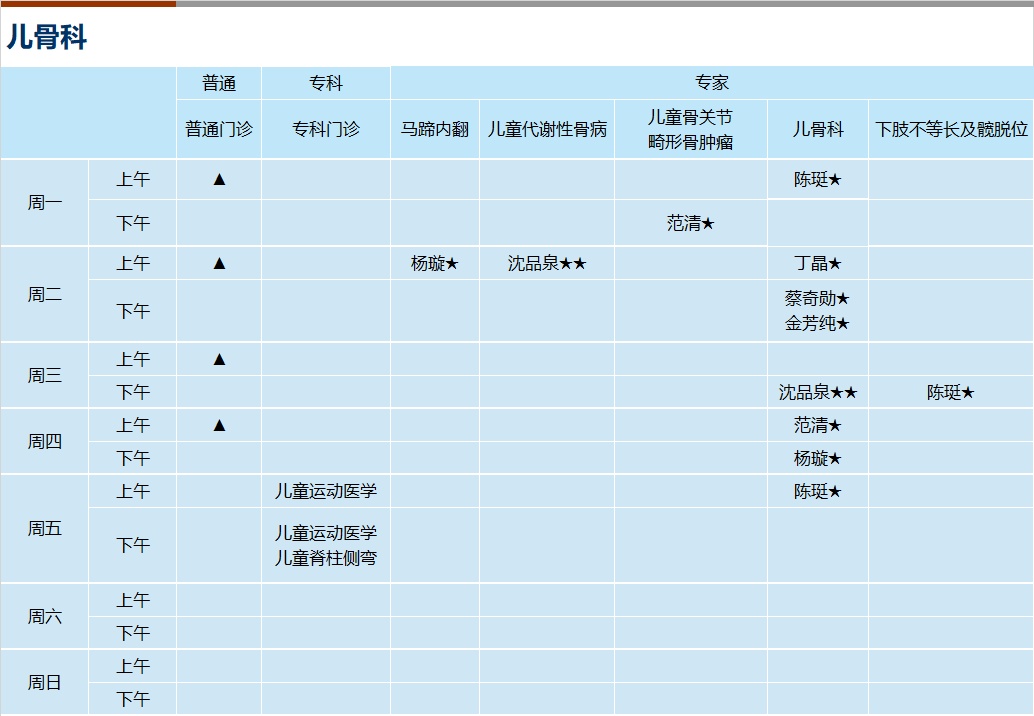1034x716 pixels.
Task: Select the 上午 label for 周三
Action: point(133,359)
